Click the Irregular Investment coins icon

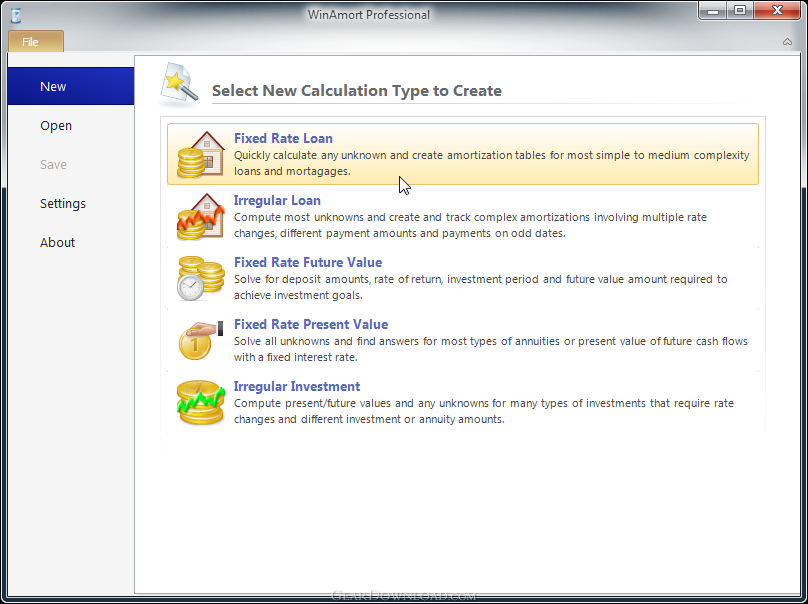click(x=201, y=402)
